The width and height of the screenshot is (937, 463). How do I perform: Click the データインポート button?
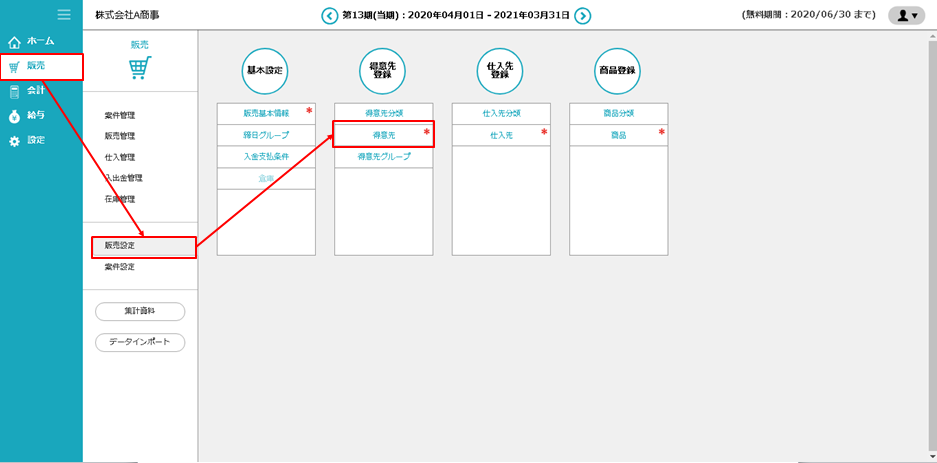(x=140, y=342)
